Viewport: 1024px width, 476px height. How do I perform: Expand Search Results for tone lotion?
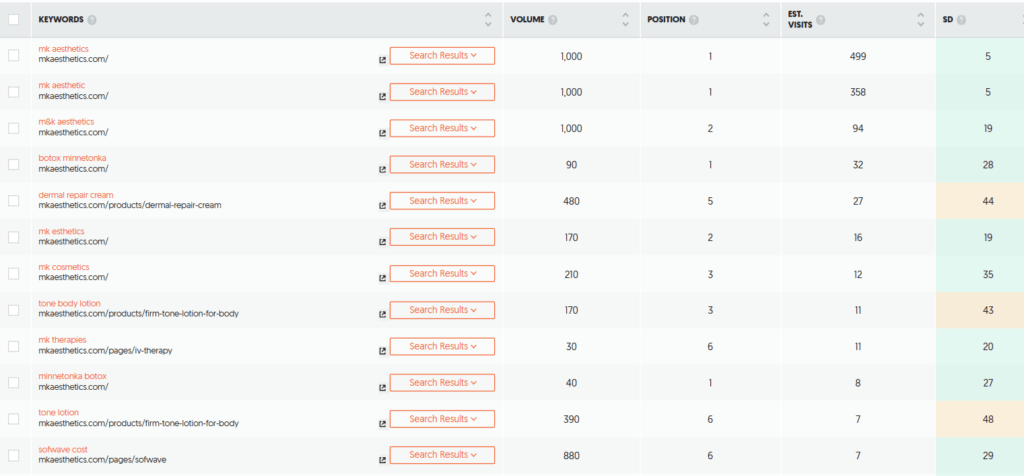(442, 419)
